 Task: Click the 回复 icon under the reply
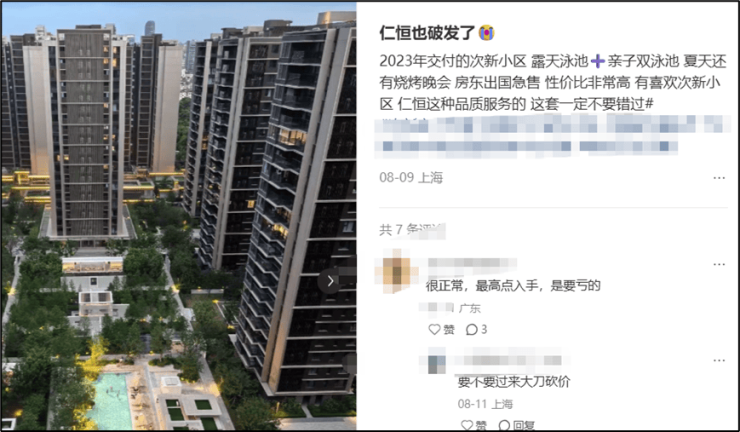point(516,425)
